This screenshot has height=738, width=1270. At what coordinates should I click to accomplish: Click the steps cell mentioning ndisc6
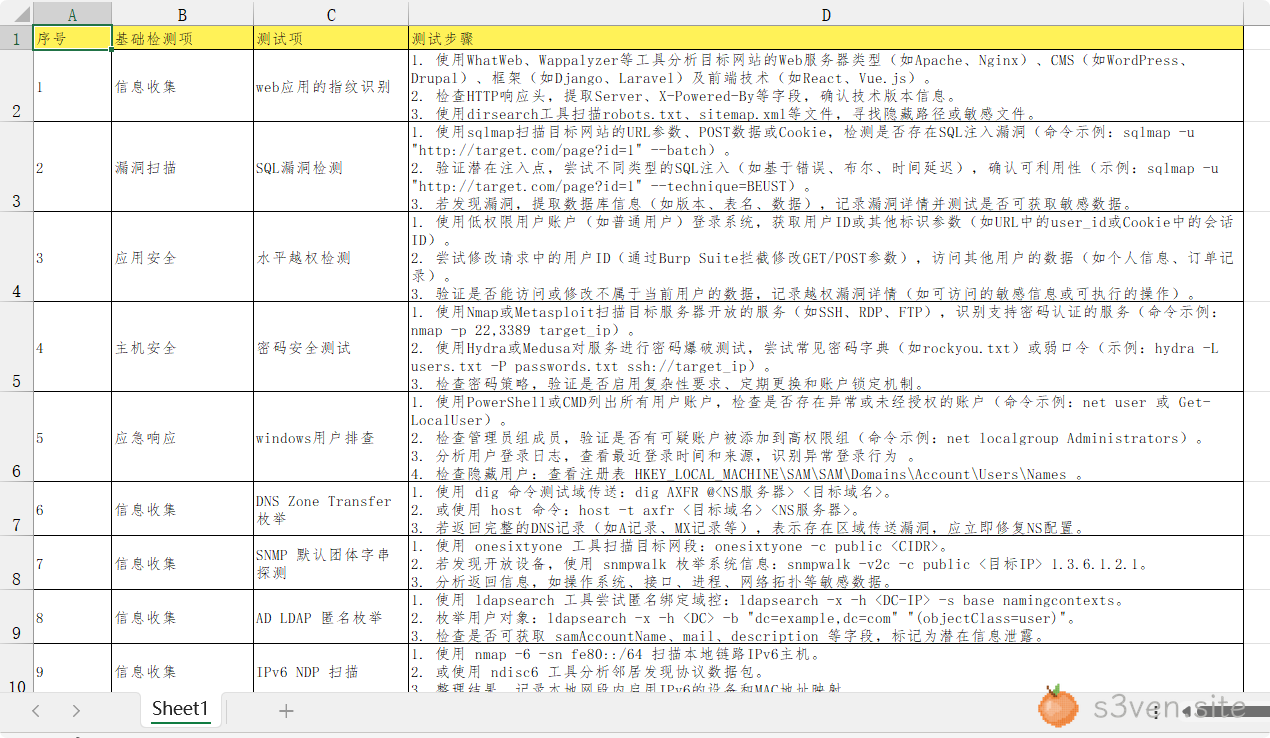[x=826, y=667]
